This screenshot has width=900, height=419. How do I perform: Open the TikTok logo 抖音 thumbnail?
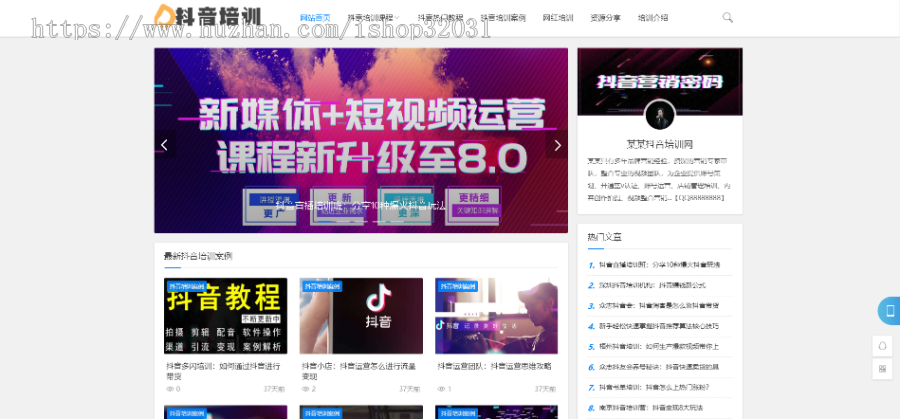coord(361,316)
